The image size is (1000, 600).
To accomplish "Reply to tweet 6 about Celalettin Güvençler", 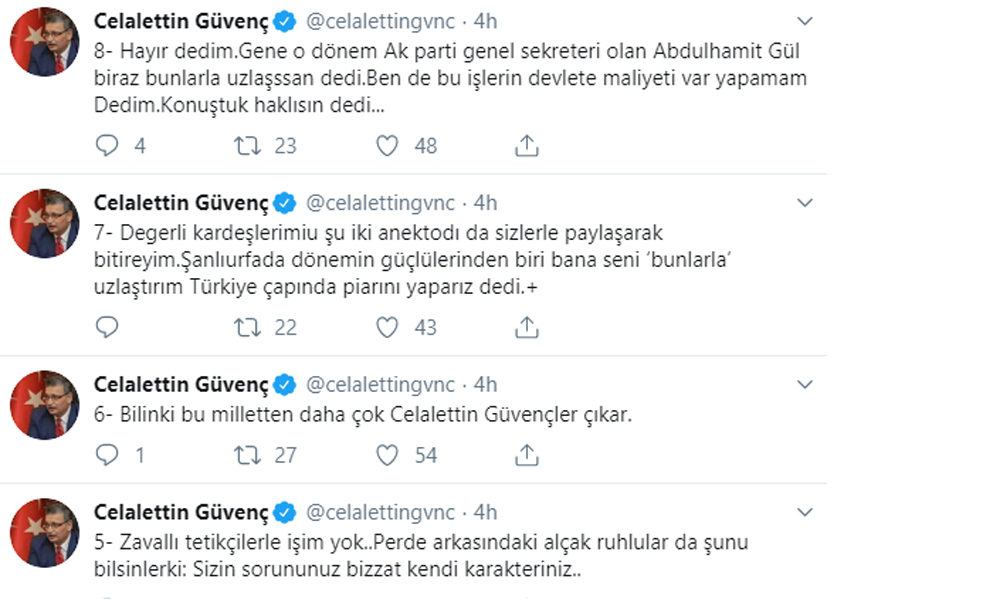I will (107, 455).
